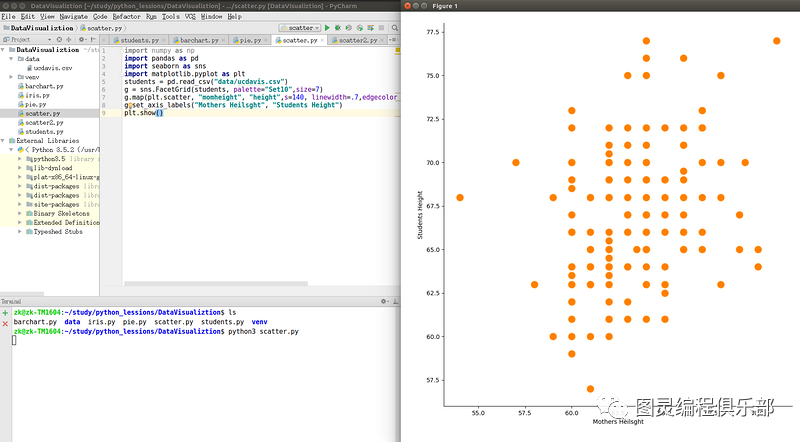
Task: Close terminal session with red X
Action: (x=5, y=324)
